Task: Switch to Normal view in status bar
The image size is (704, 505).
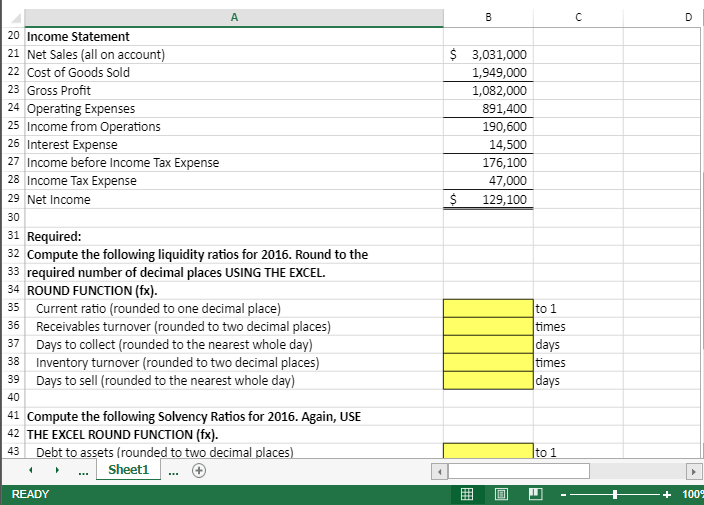Action: coord(467,494)
